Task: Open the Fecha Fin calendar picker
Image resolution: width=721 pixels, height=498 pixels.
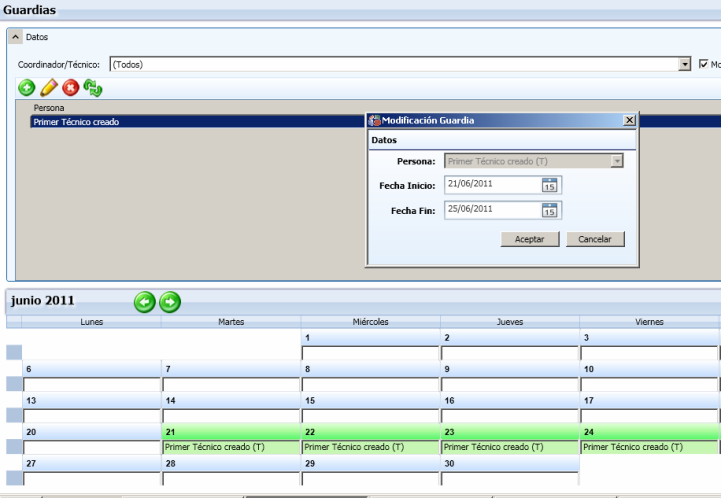Action: click(550, 210)
